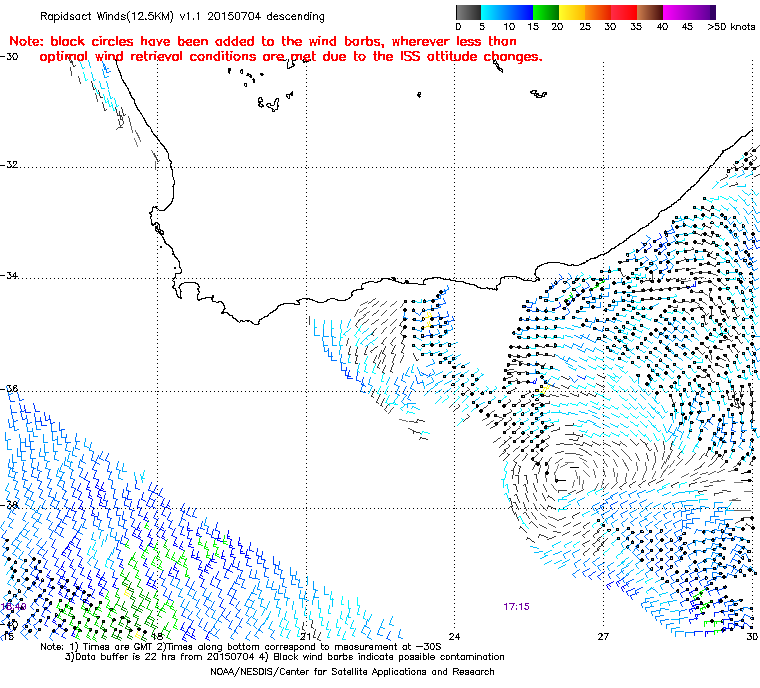
Task: Pick the red 30-35 knots color segment
Action: (624, 12)
